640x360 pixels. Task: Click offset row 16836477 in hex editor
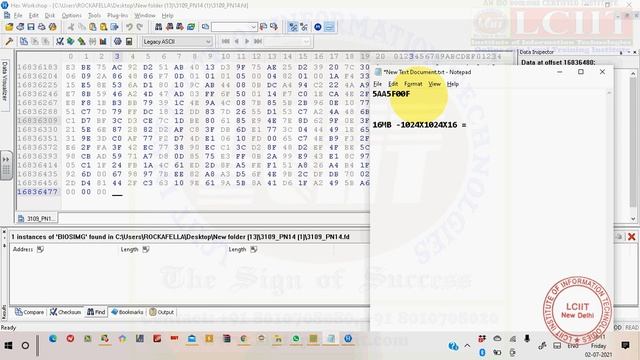38,191
